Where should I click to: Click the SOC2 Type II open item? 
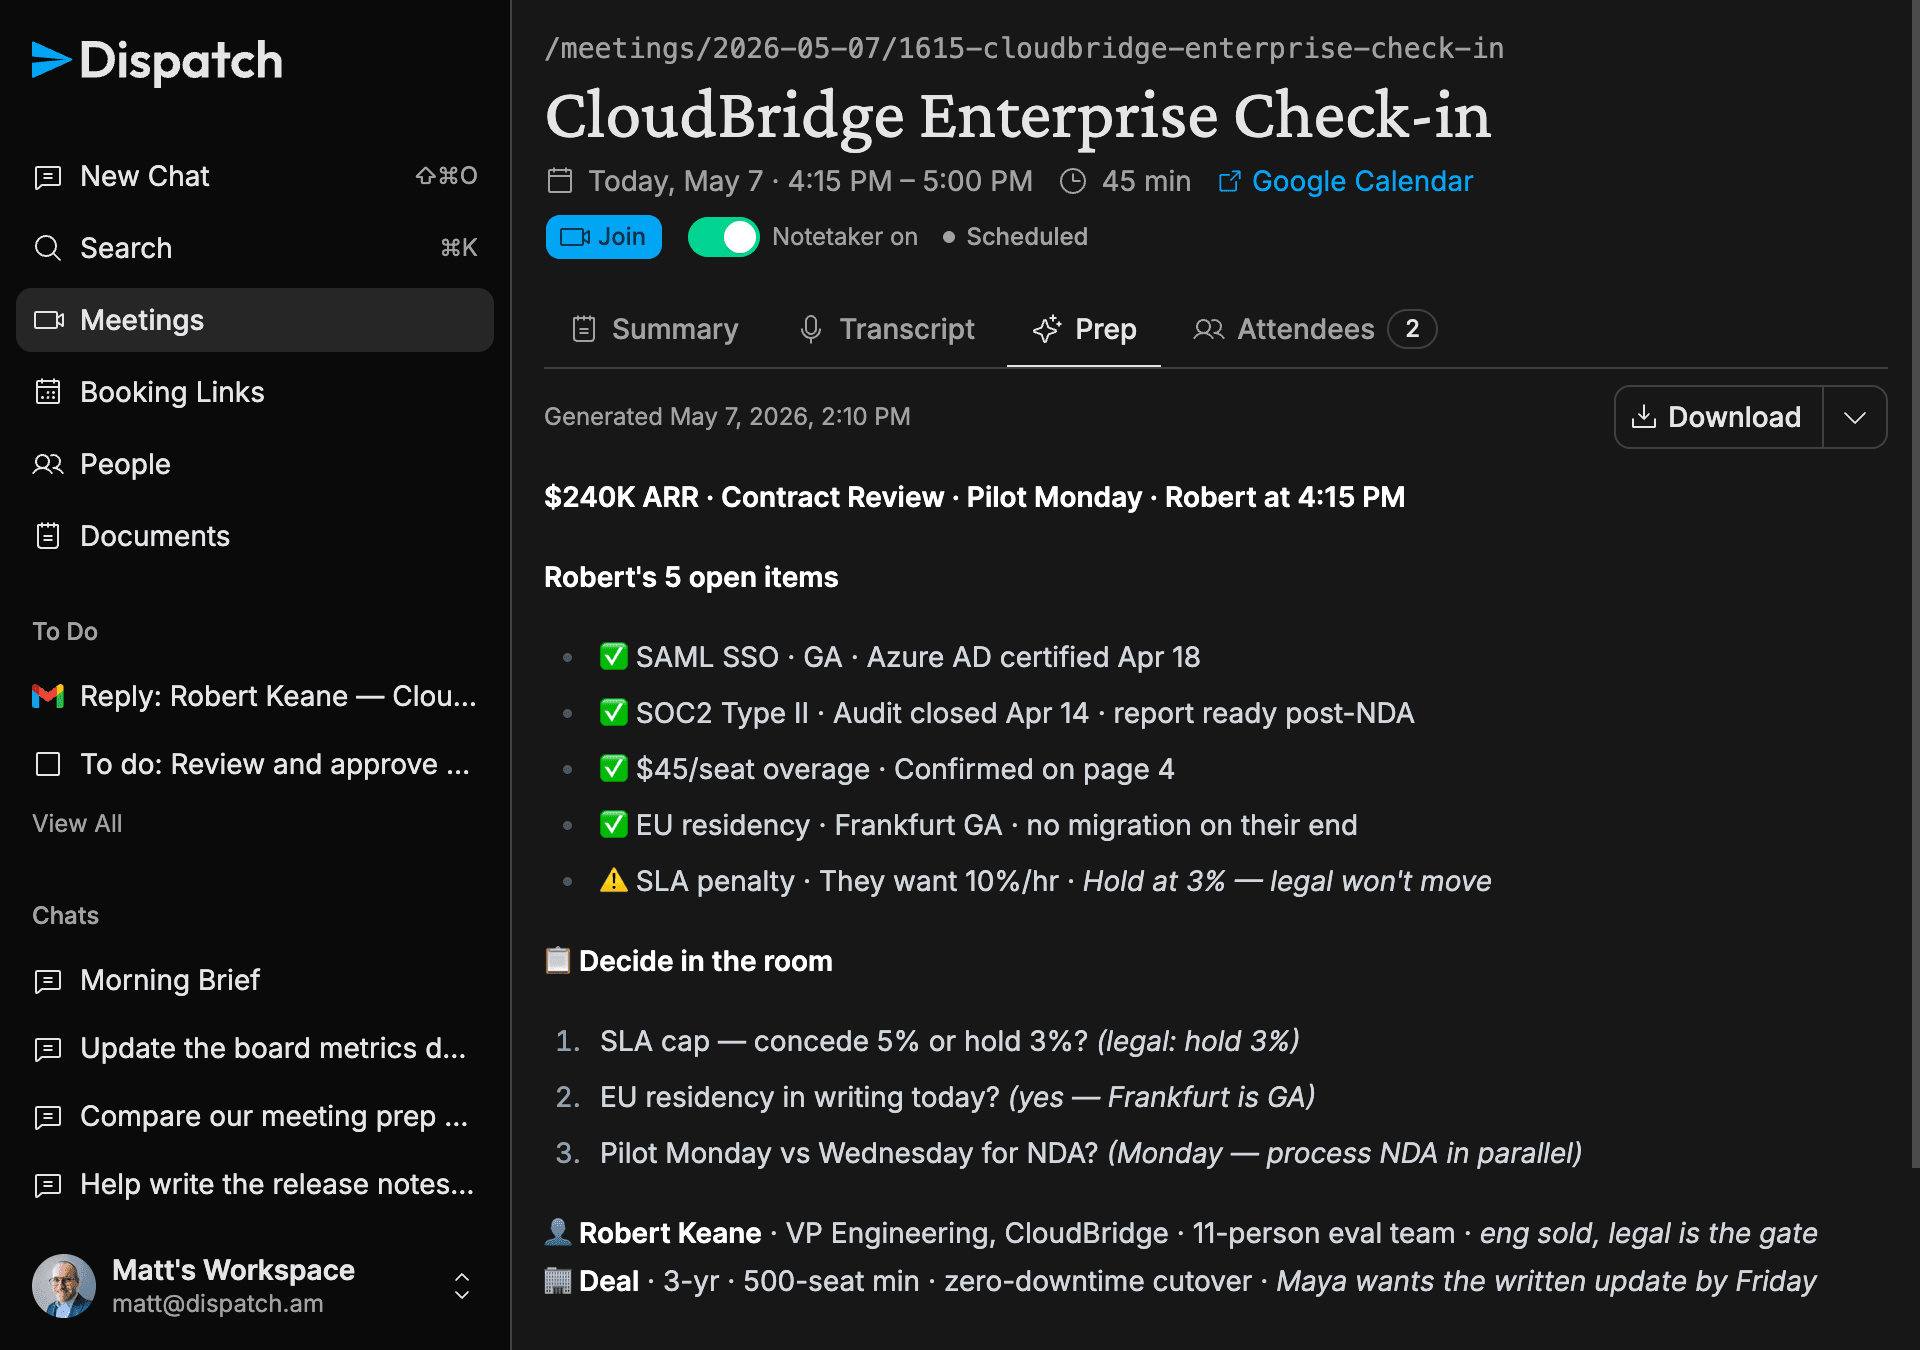tap(1006, 713)
